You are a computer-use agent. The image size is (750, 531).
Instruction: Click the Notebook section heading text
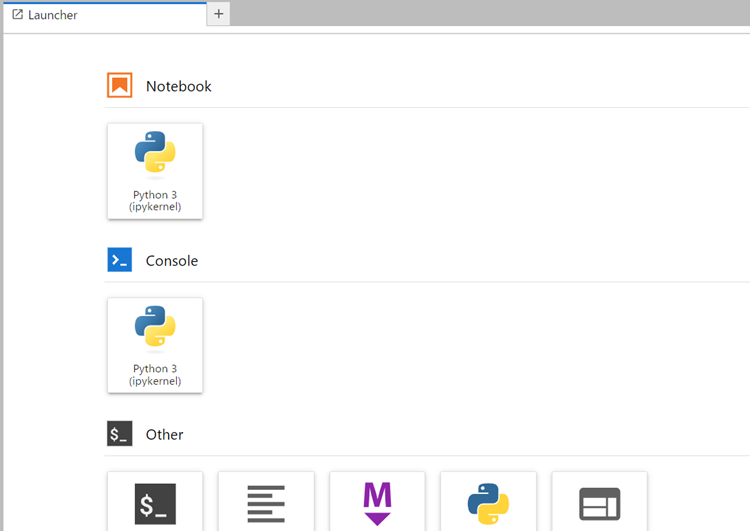[x=178, y=86]
